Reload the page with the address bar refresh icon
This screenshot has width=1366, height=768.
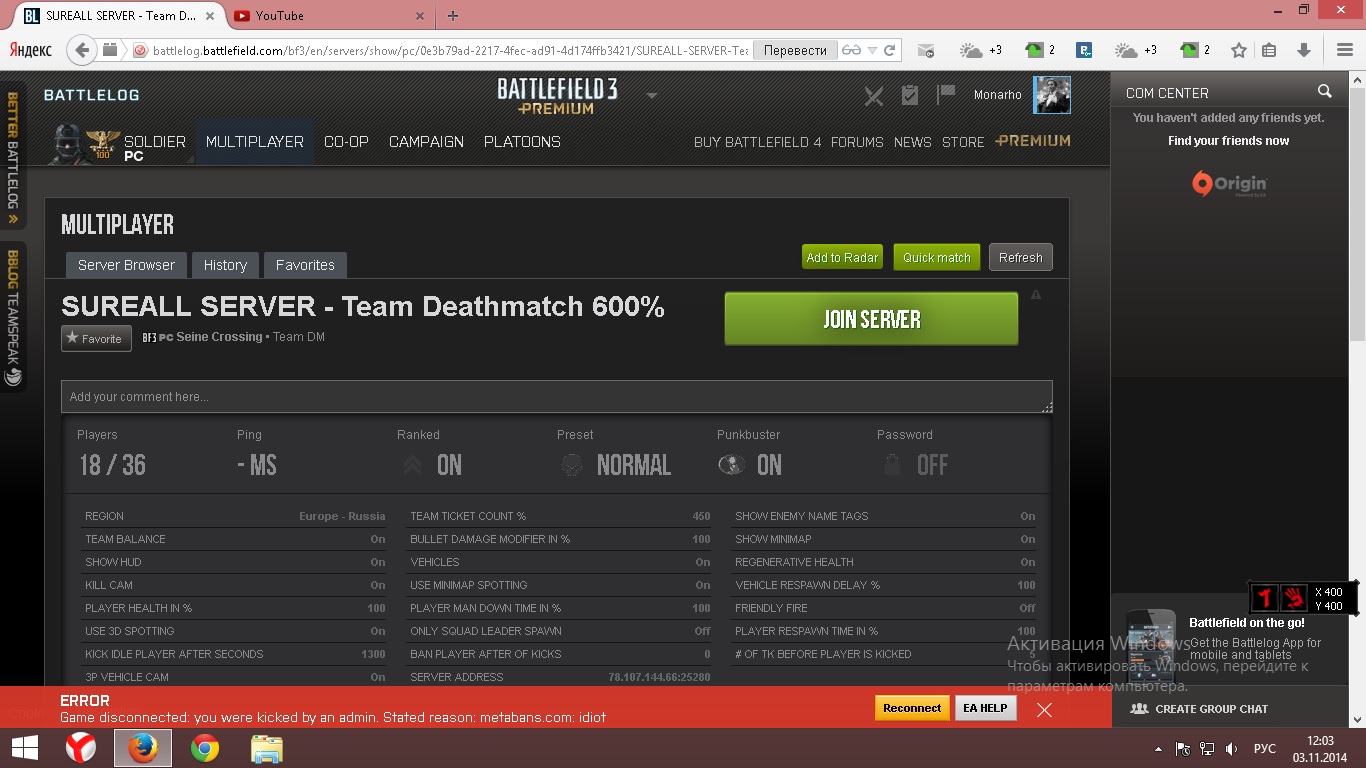click(x=889, y=50)
